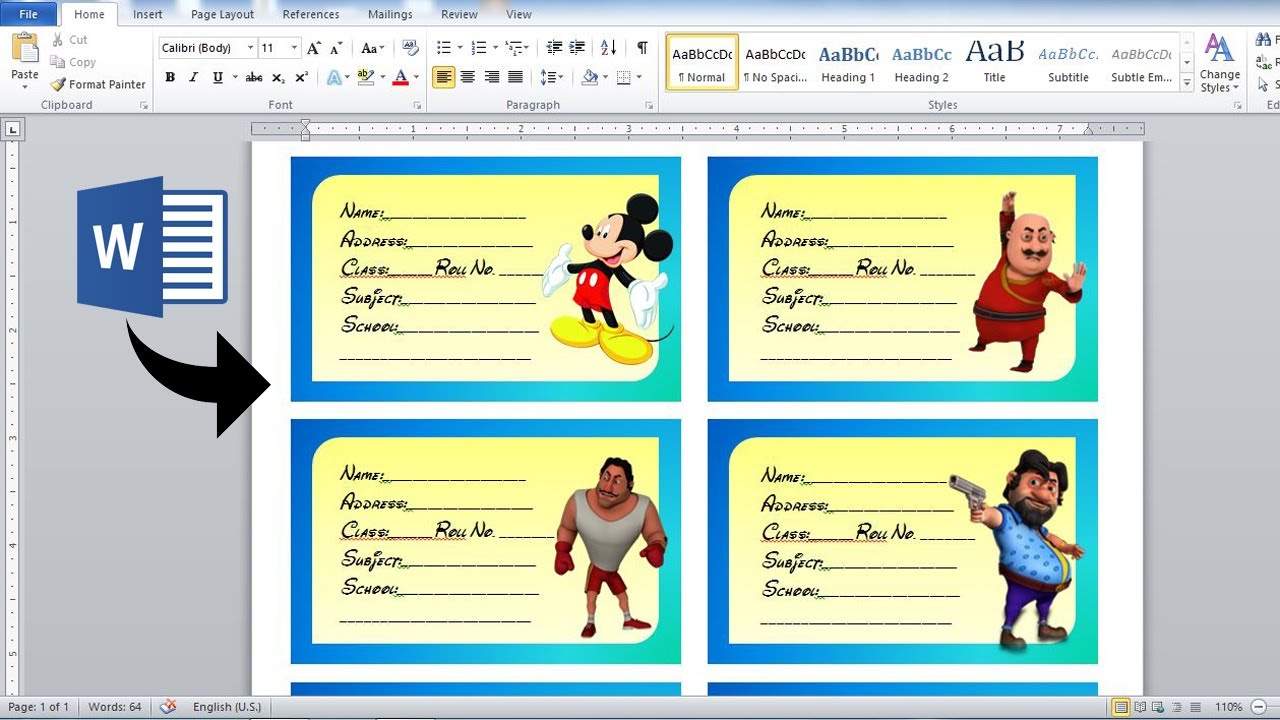1280x720 pixels.
Task: Switch to the Insert tab
Action: pos(148,14)
